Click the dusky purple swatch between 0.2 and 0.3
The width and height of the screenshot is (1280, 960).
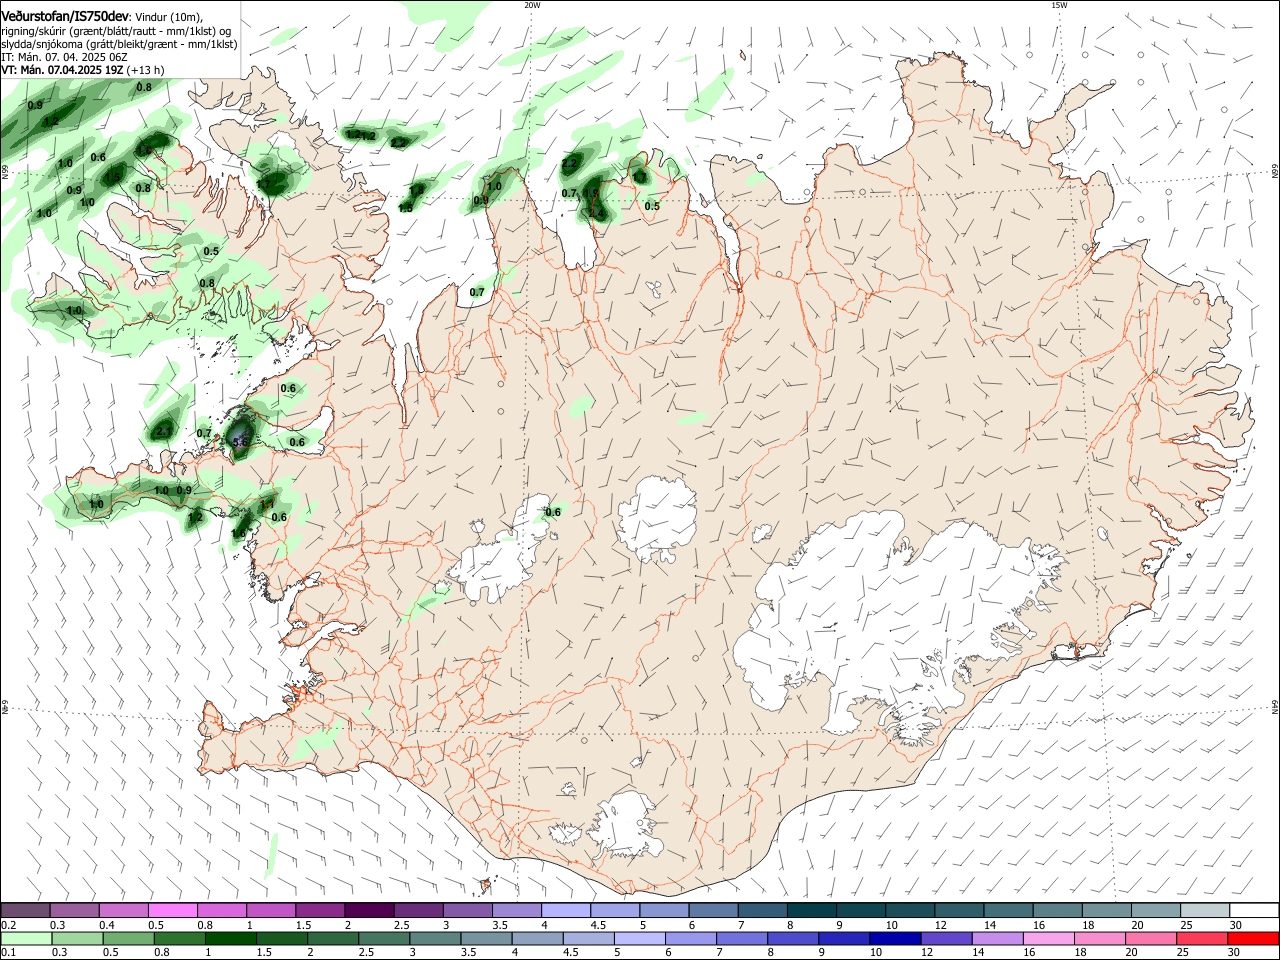click(25, 910)
